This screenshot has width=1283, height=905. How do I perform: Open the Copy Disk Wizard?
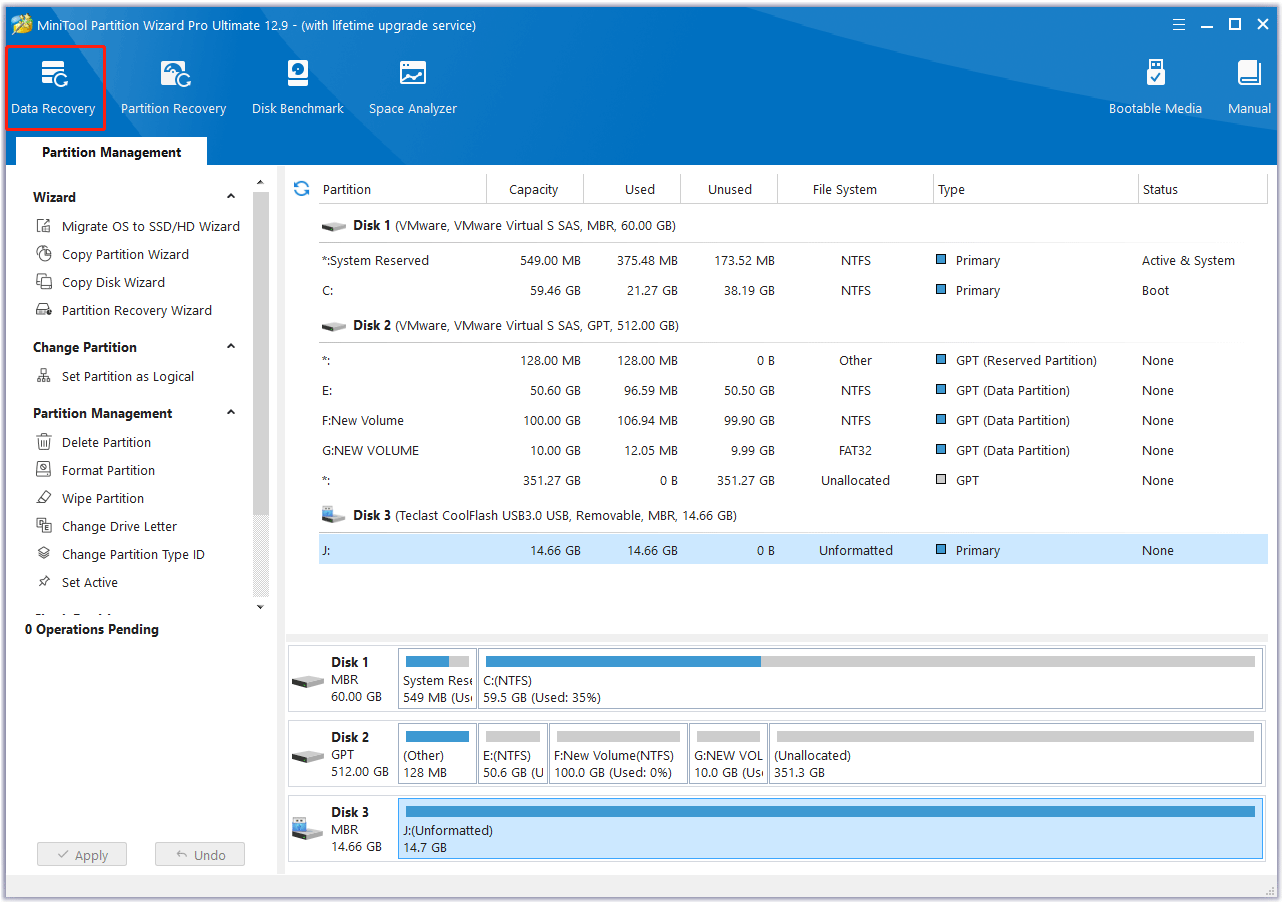pyautogui.click(x=112, y=281)
